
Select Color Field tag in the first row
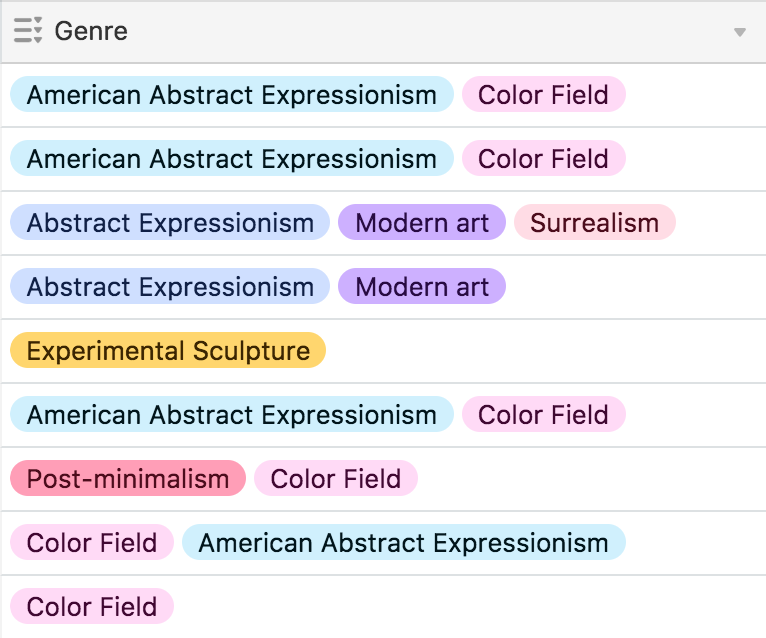coord(543,95)
